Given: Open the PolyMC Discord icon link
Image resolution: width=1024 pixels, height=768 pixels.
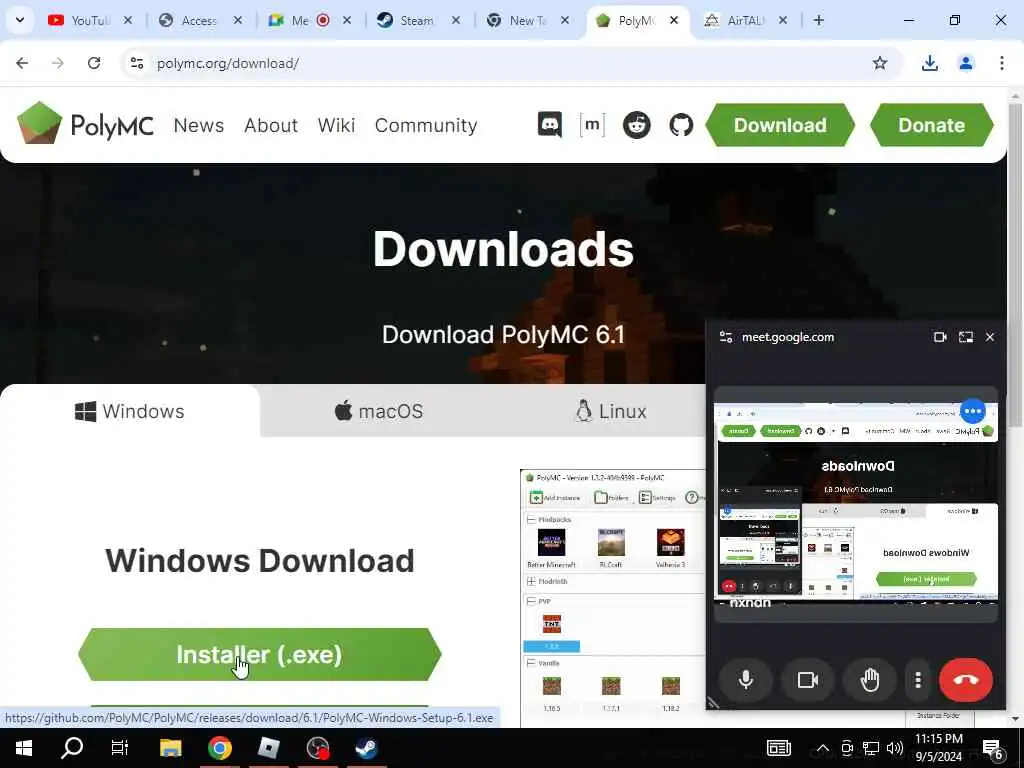Looking at the screenshot, I should click(x=549, y=125).
